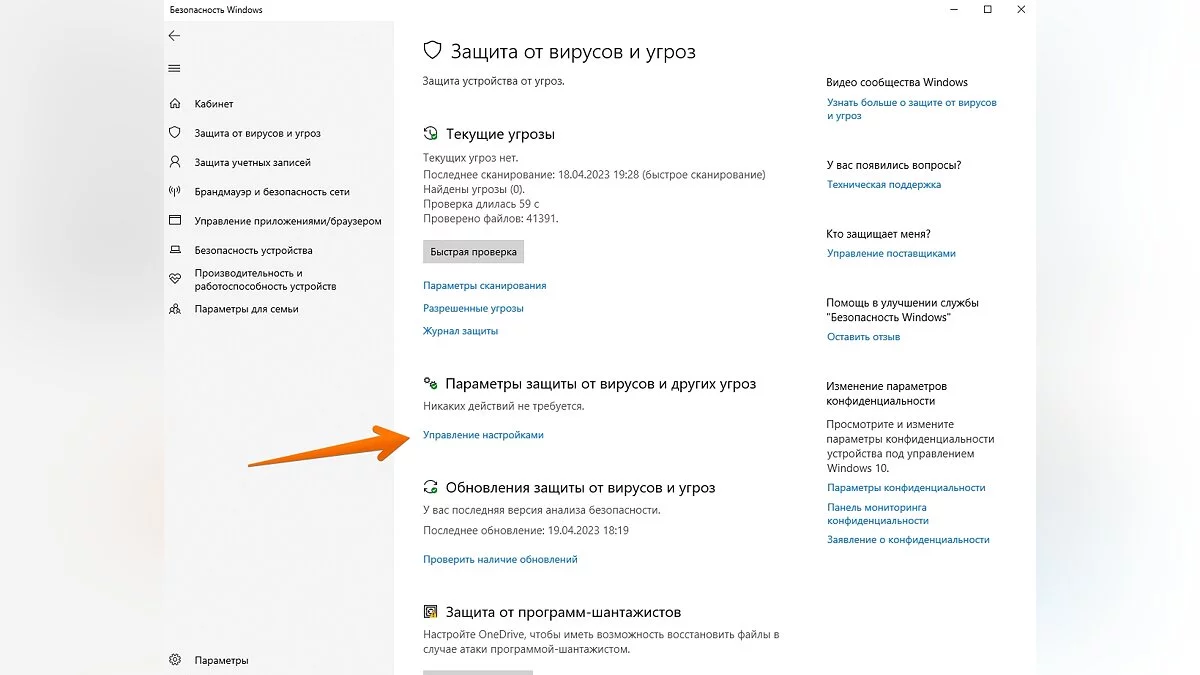
Task: Click the Безопасность устройства laptop icon
Action: 175,250
